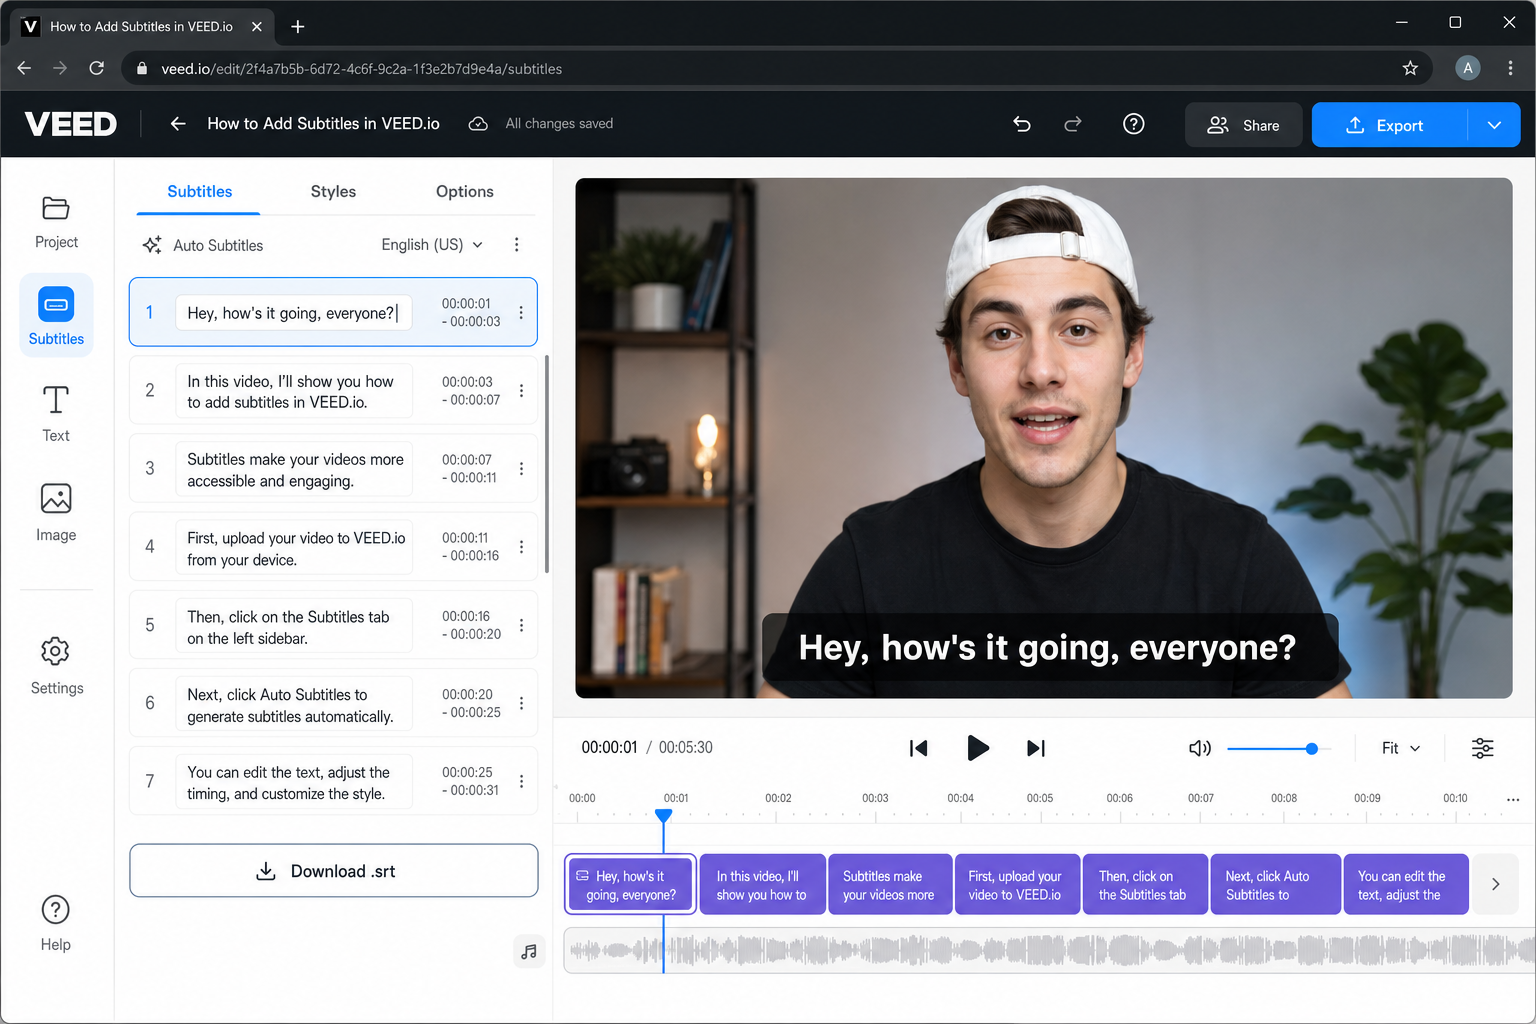
Task: Open more options for subtitle 6
Action: 521,703
